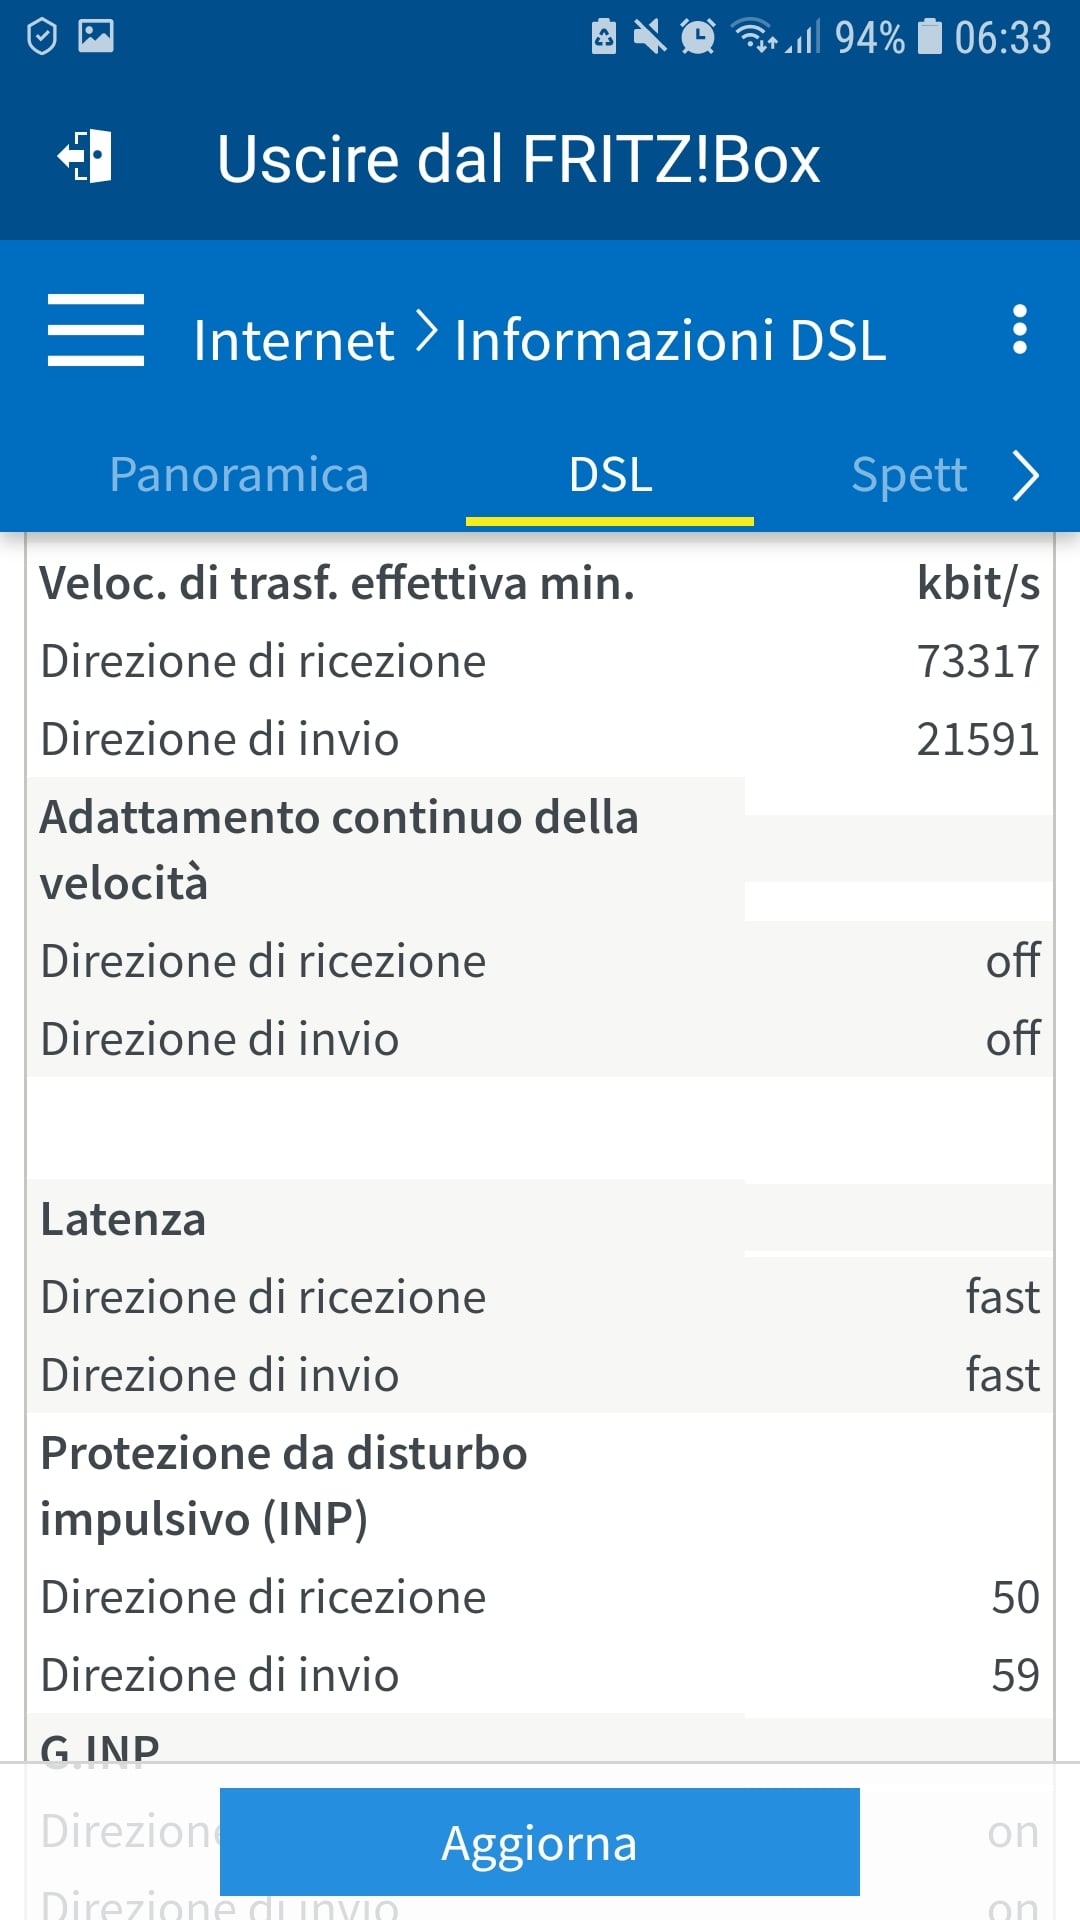Tap the image notification icon
1080x1920 pixels.
[96, 36]
